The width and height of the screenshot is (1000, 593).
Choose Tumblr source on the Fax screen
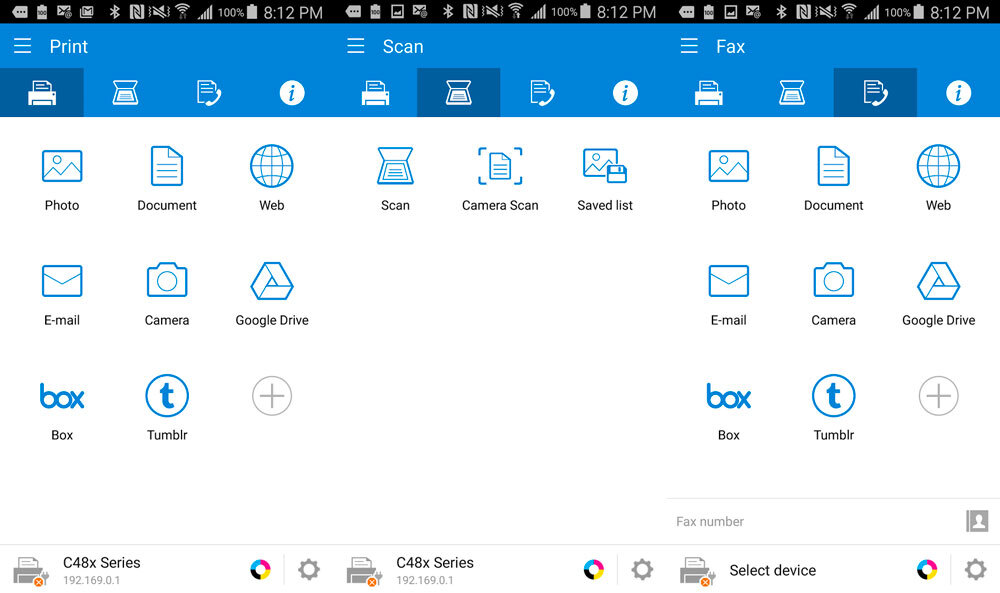pyautogui.click(x=834, y=408)
